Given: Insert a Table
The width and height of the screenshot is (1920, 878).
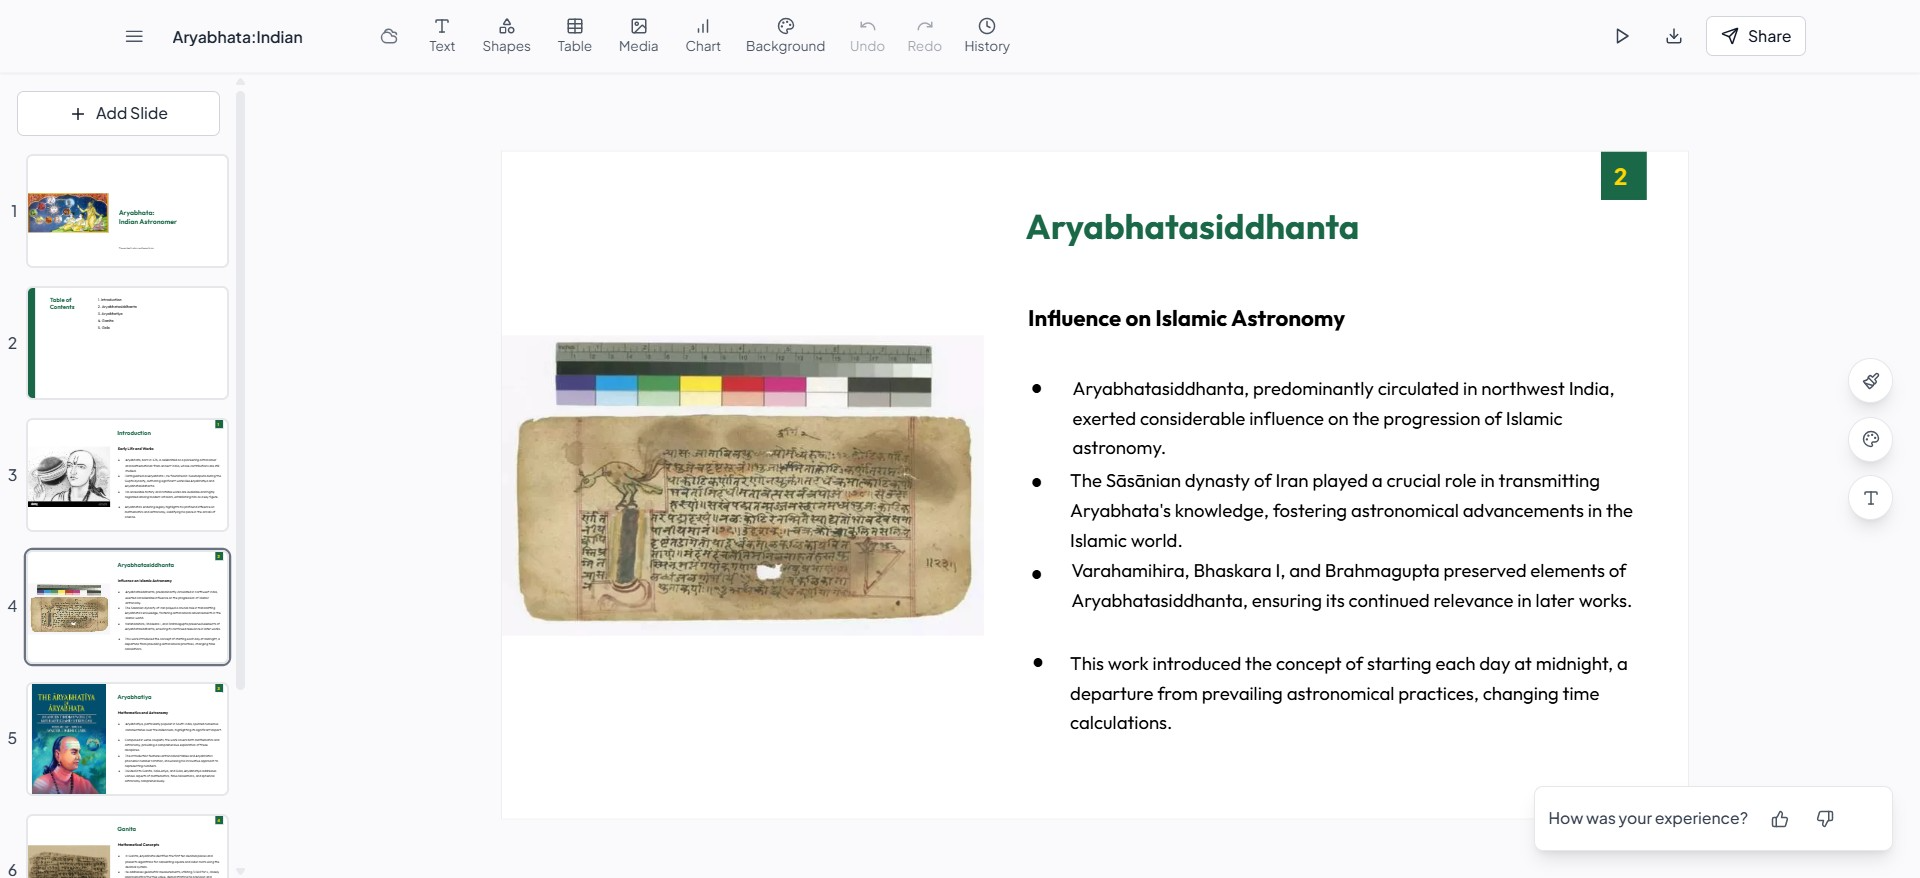Looking at the screenshot, I should 574,35.
